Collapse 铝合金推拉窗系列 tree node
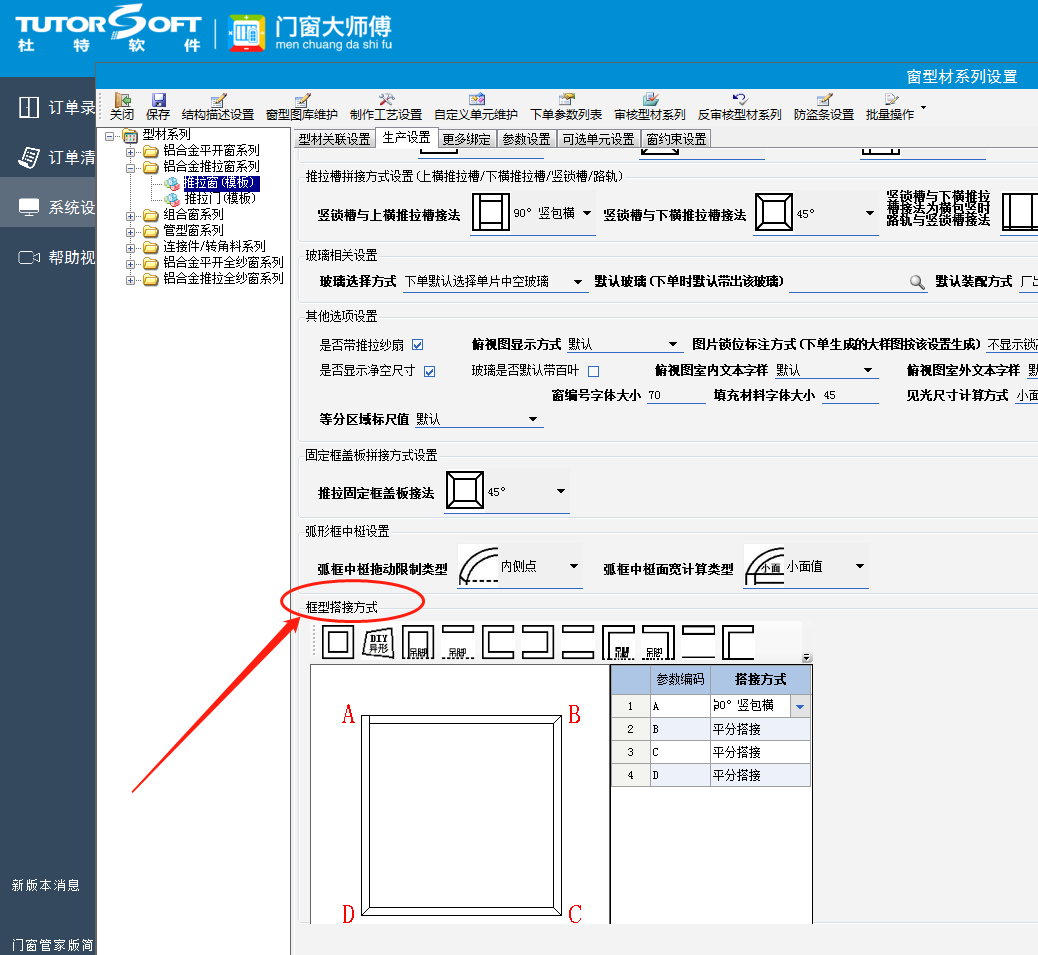The width and height of the screenshot is (1038, 955). point(130,167)
